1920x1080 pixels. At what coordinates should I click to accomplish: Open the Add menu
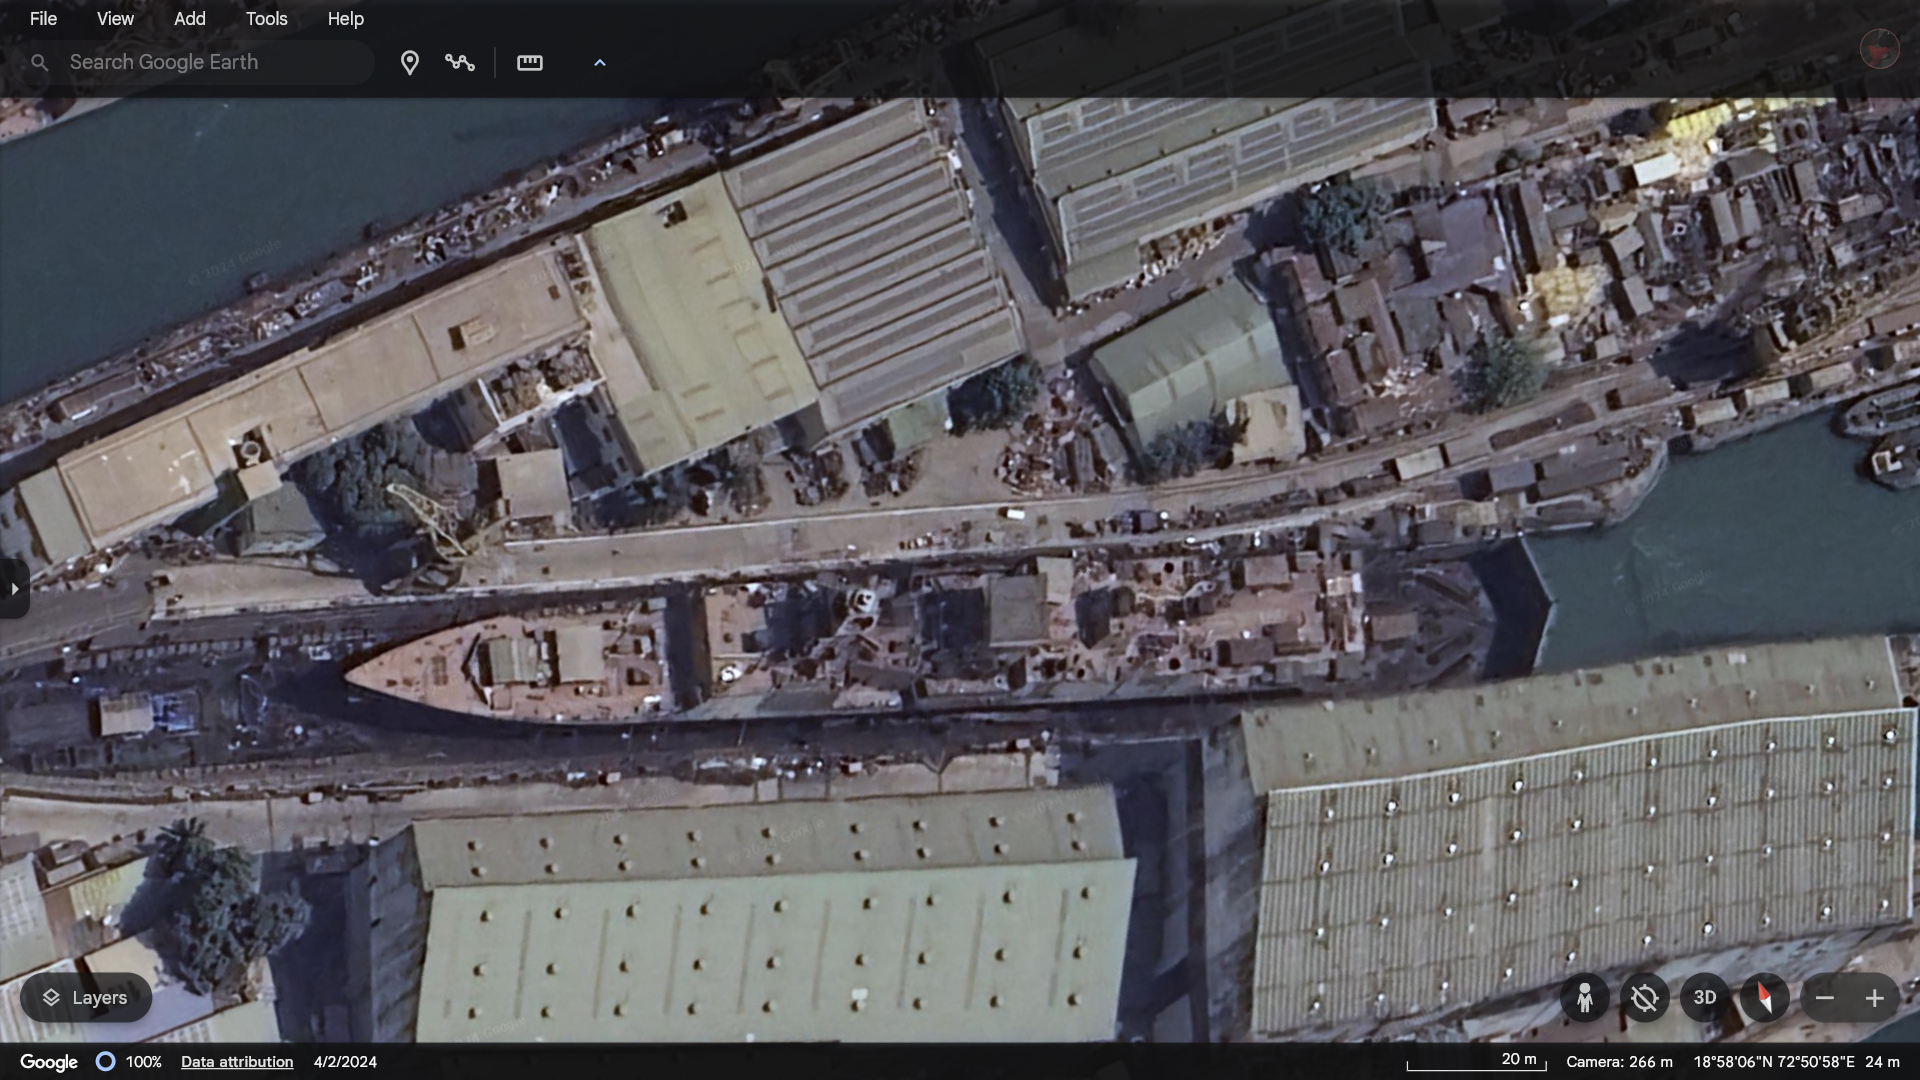click(189, 19)
